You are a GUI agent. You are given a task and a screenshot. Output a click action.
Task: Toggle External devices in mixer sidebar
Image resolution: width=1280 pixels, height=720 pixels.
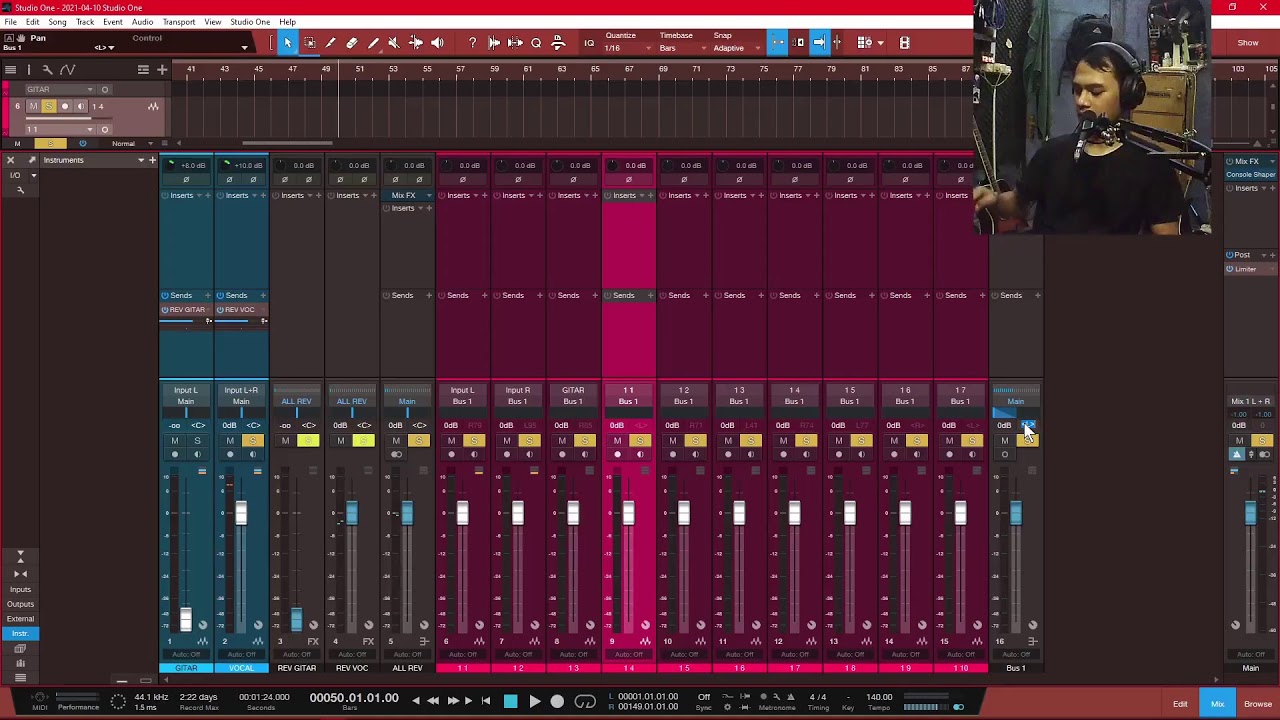[20, 619]
